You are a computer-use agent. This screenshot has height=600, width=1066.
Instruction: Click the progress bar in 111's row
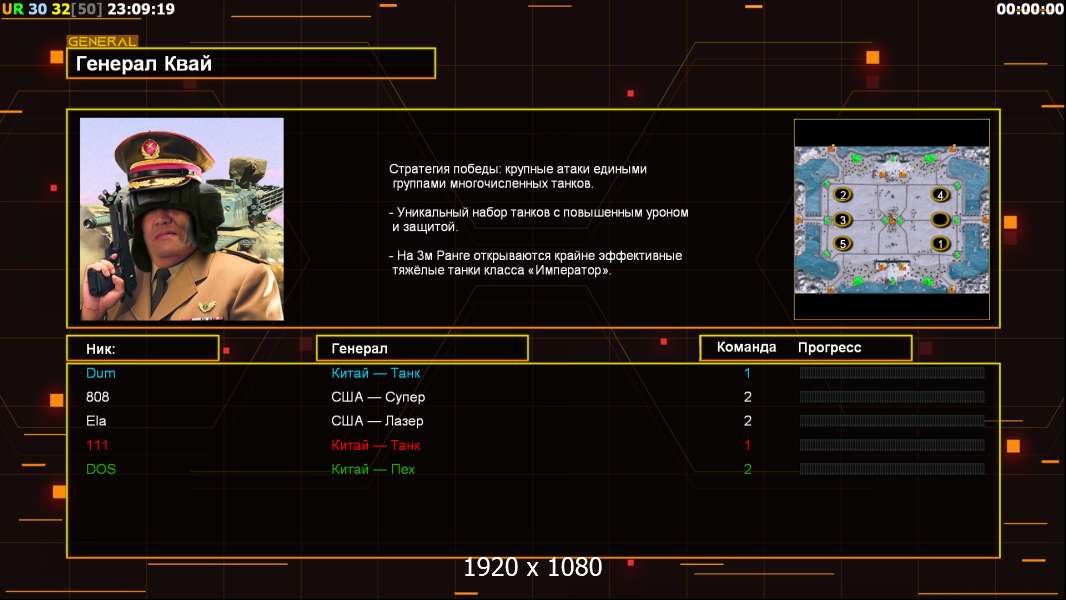[x=892, y=445]
